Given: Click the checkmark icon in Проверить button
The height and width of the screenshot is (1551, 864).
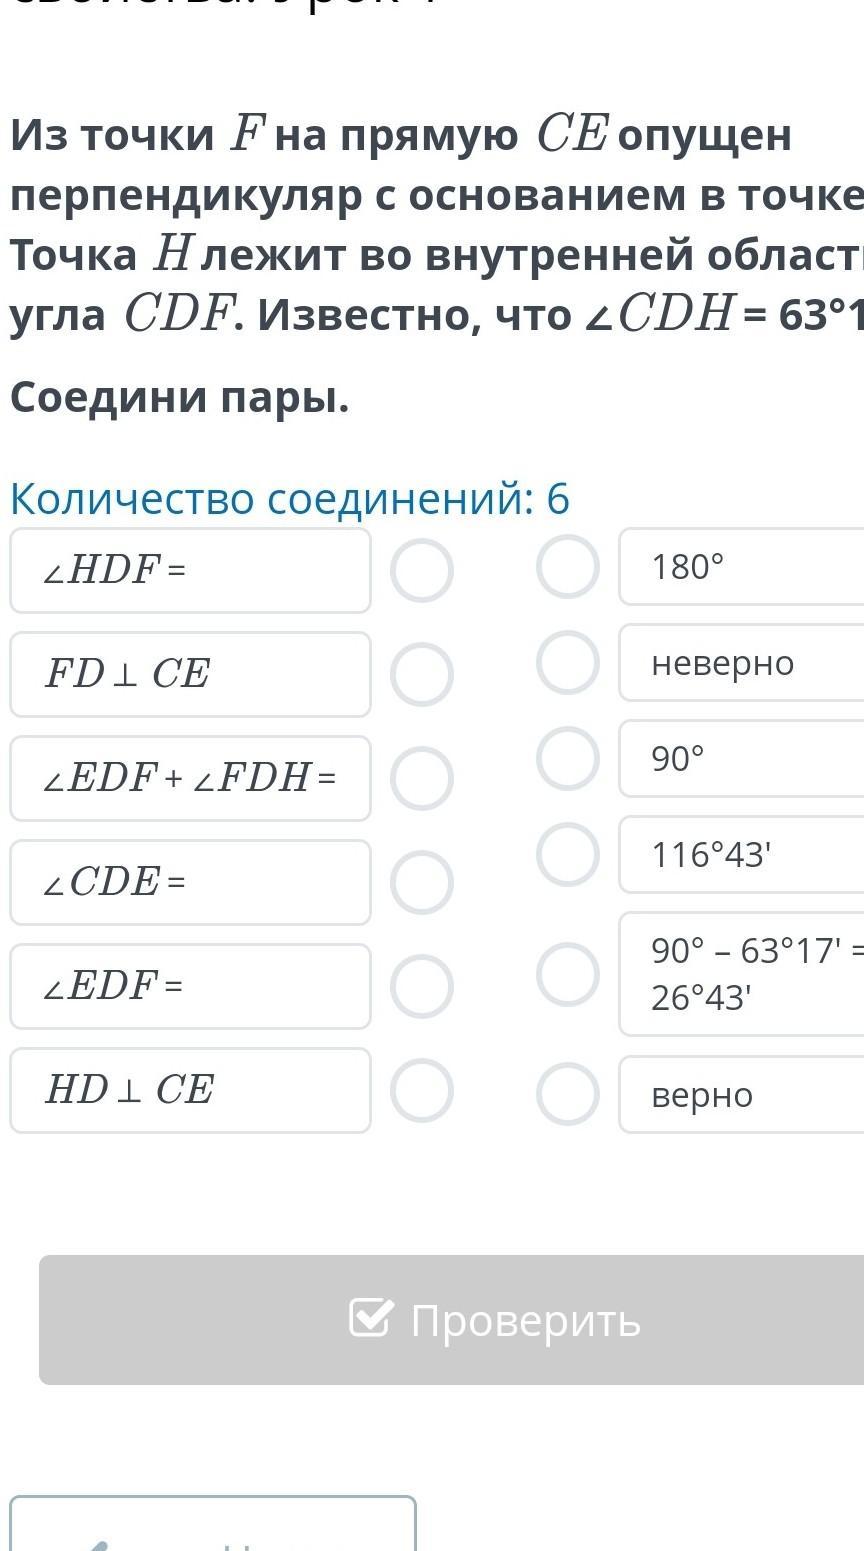Looking at the screenshot, I should click(370, 1318).
